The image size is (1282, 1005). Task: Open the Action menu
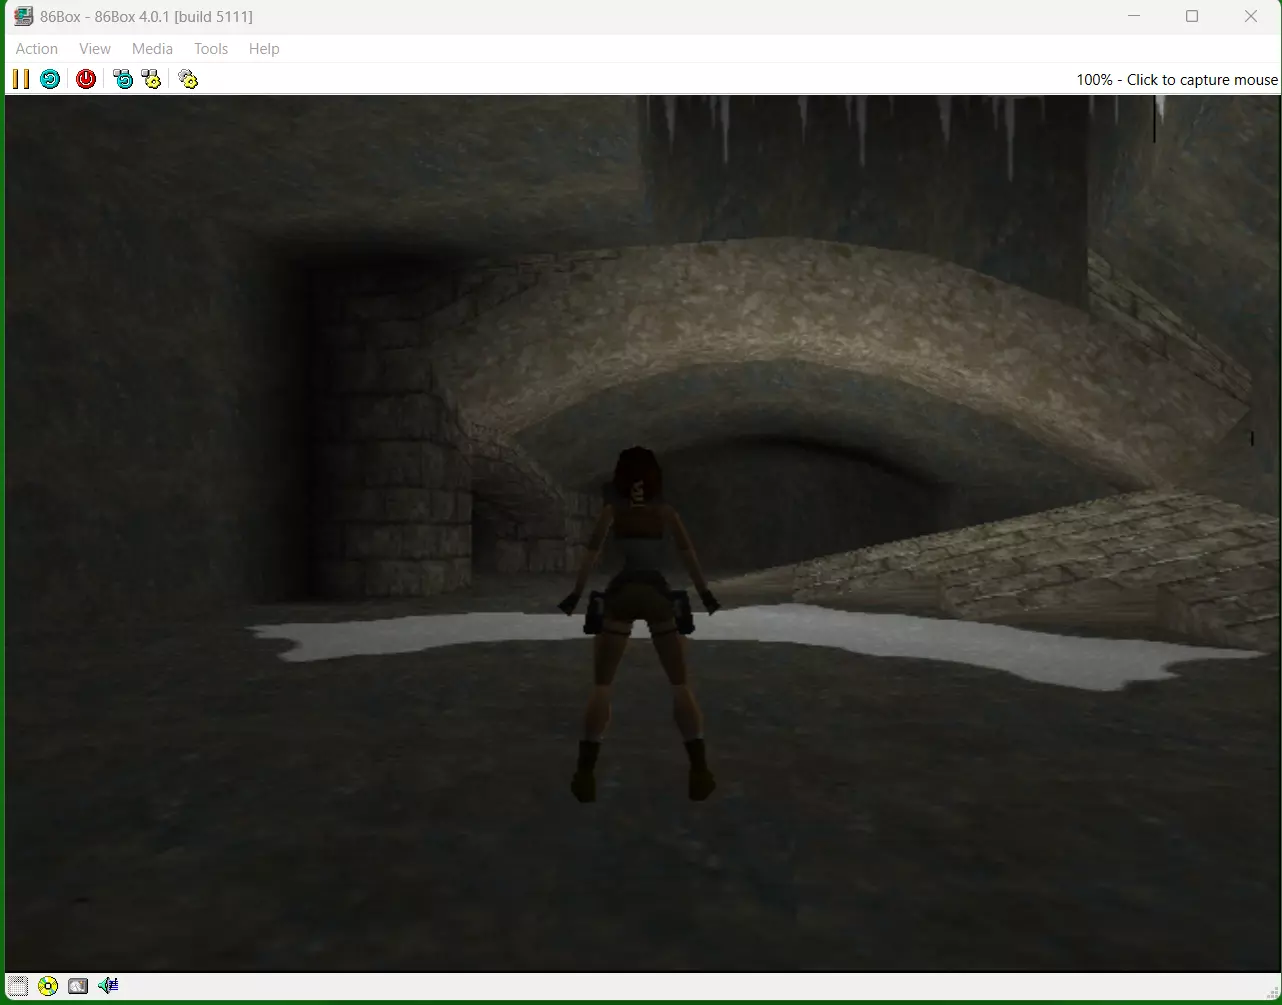click(37, 49)
